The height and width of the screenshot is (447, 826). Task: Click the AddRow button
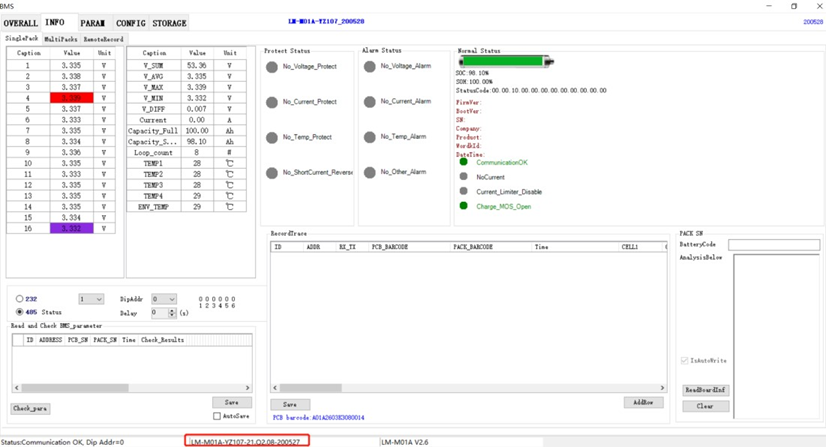click(x=643, y=402)
